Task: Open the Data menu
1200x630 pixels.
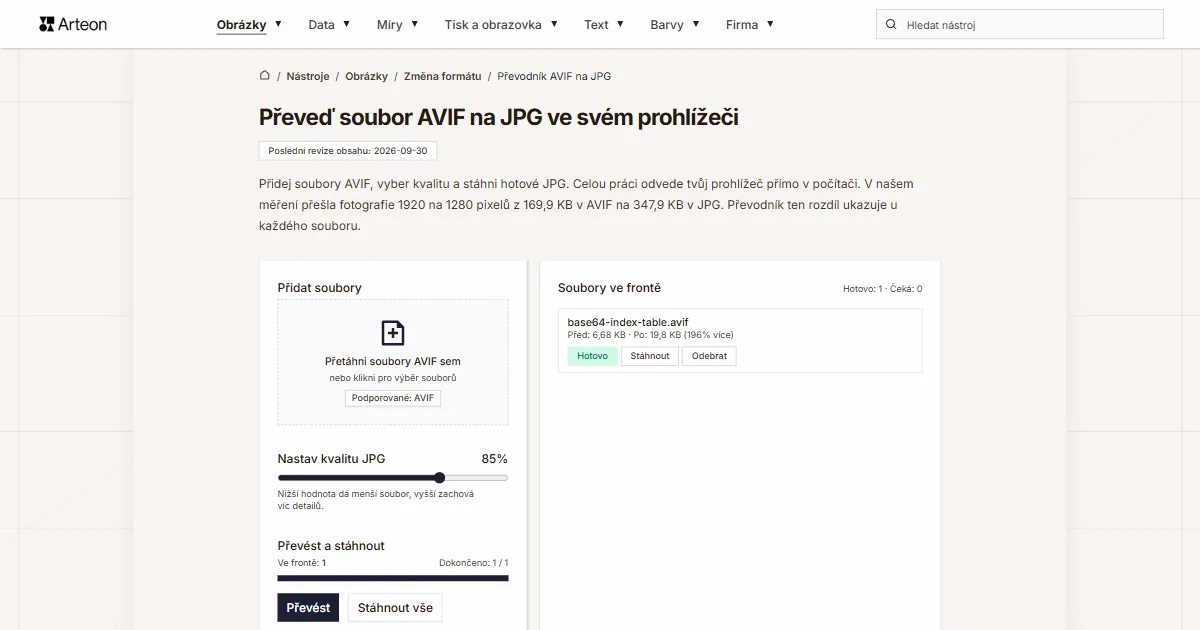Action: click(321, 25)
